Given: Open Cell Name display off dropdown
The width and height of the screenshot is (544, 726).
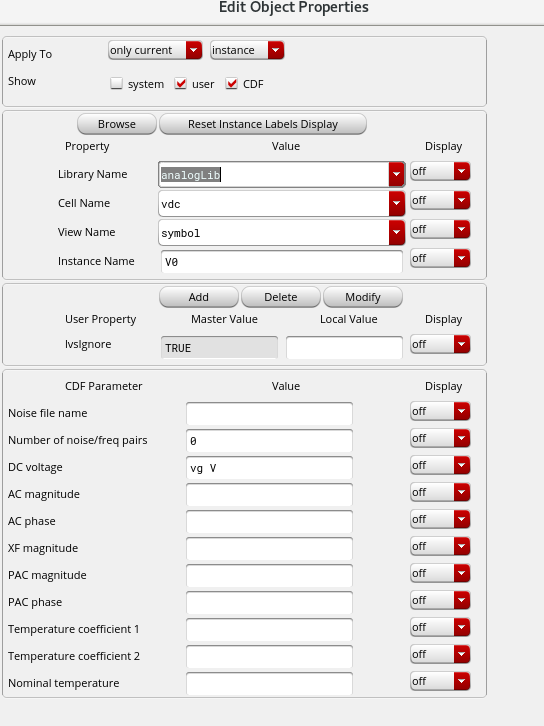Looking at the screenshot, I should (440, 200).
